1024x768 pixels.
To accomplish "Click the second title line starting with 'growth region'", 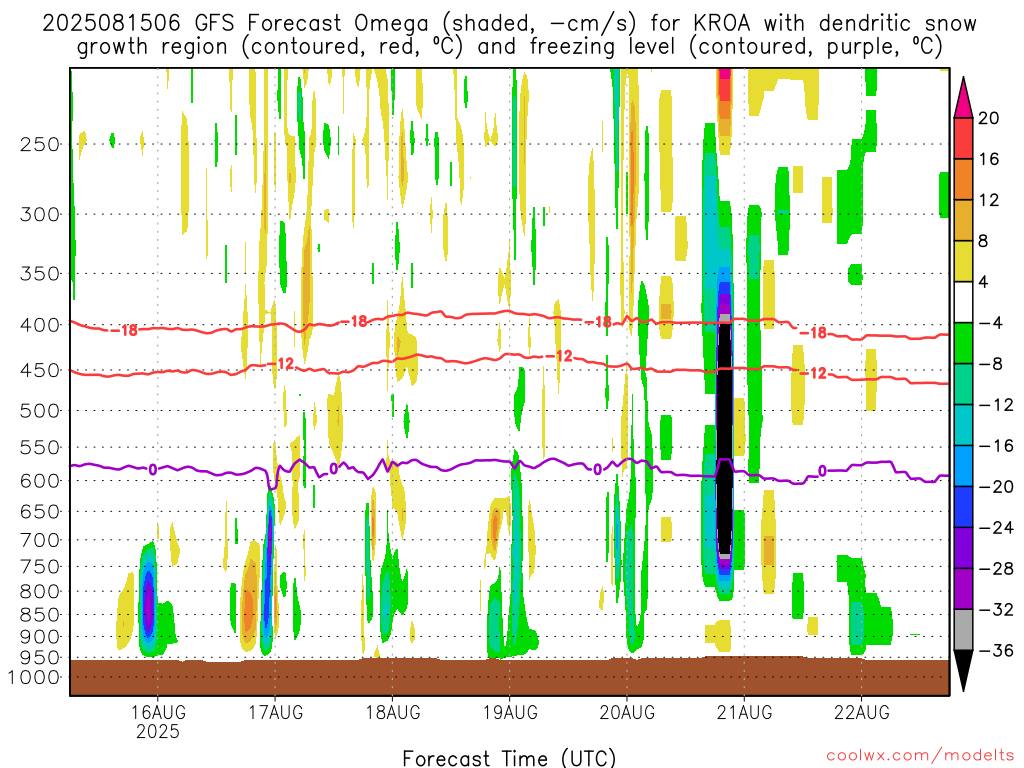I will (509, 47).
